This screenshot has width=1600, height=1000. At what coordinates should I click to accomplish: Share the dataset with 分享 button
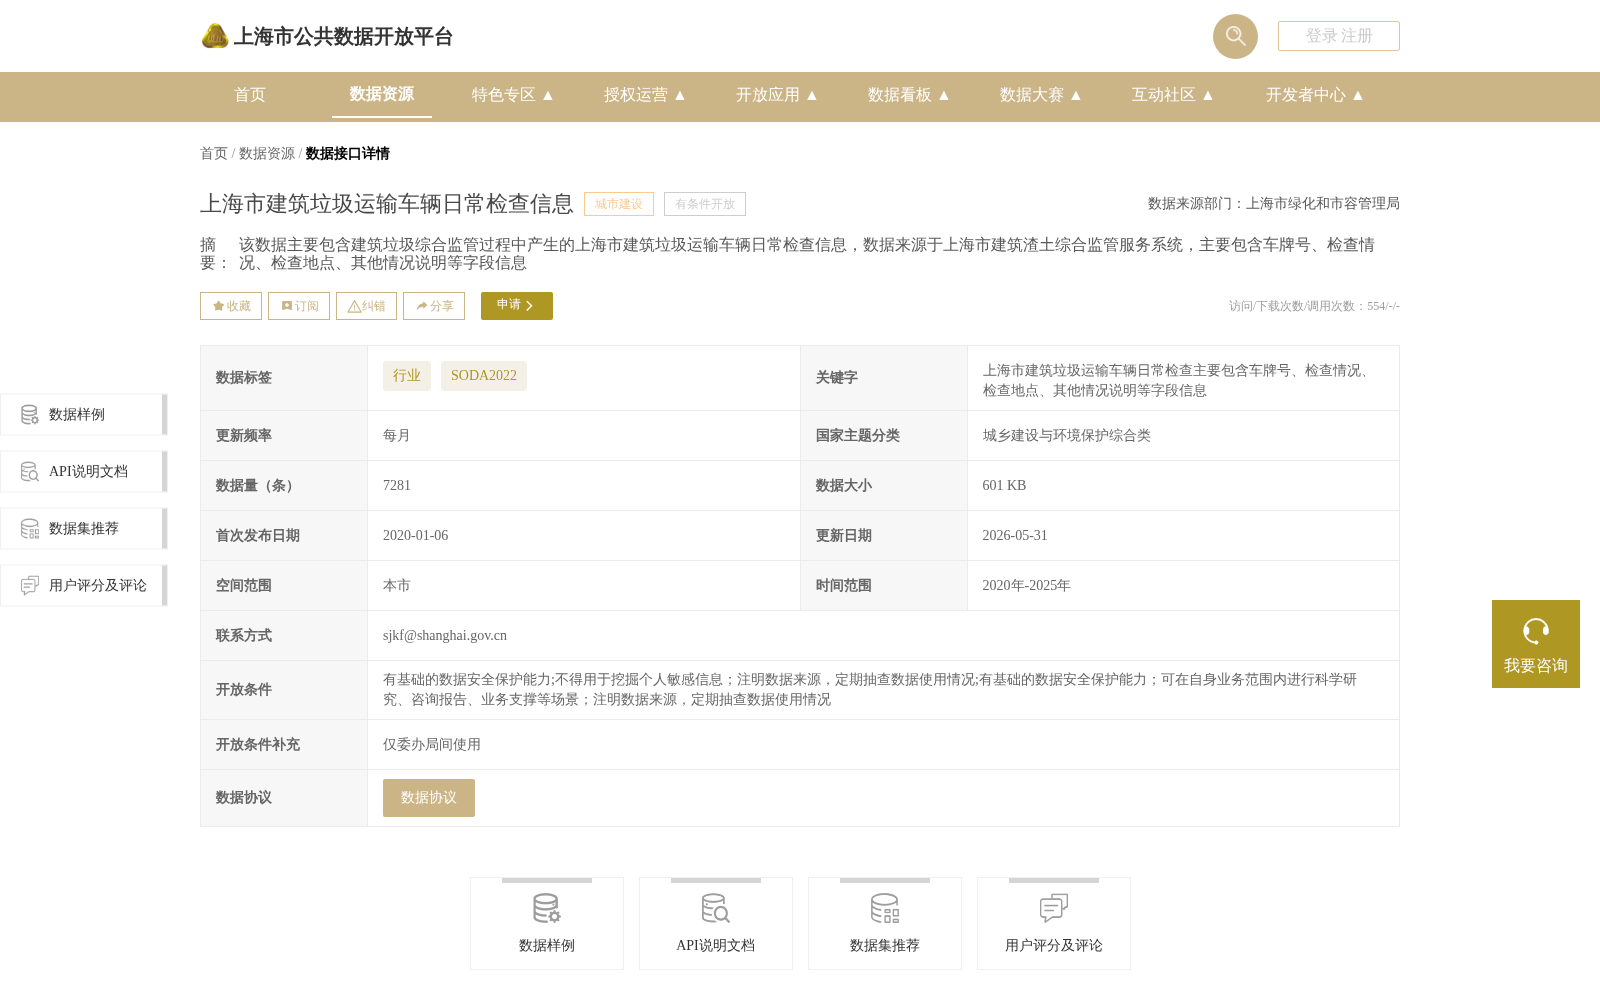point(434,306)
